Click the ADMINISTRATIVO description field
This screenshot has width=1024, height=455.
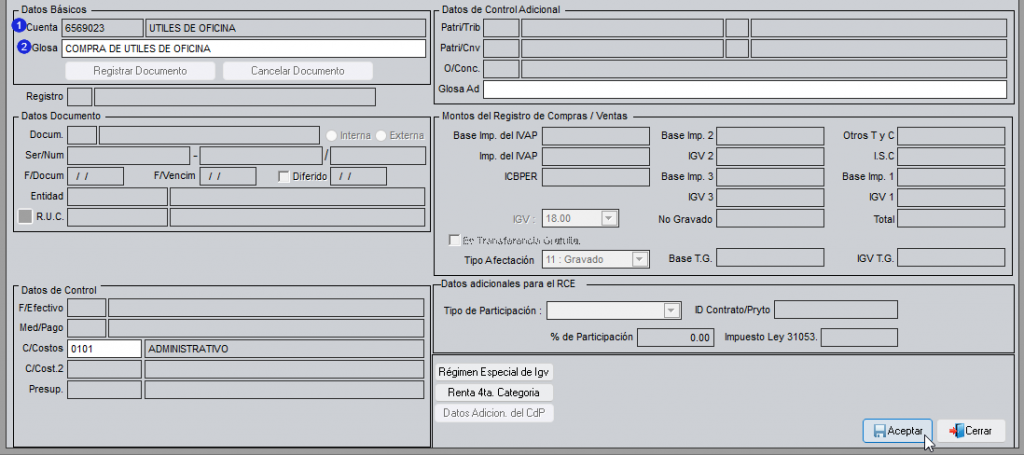pos(284,349)
